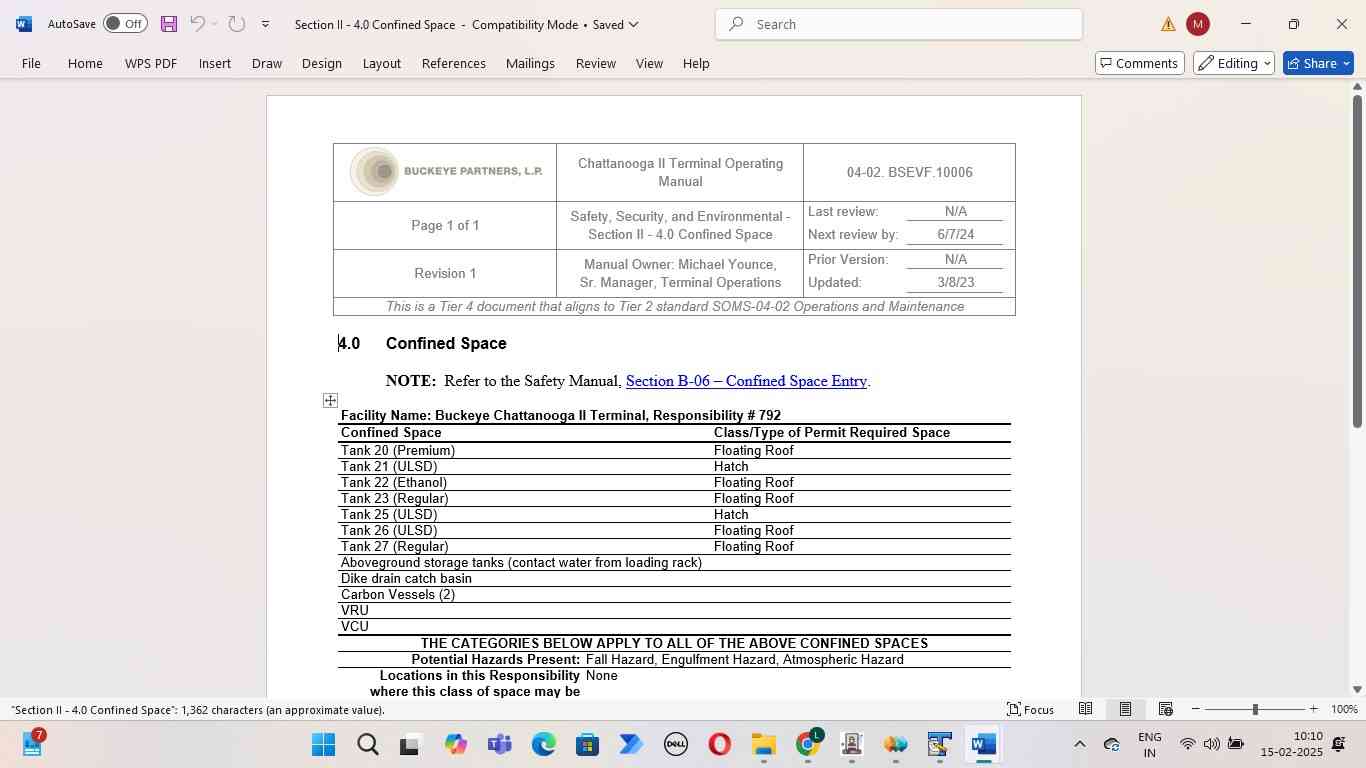This screenshot has height=768, width=1366.
Task: Open Google Chrome on taskbar
Action: click(807, 745)
